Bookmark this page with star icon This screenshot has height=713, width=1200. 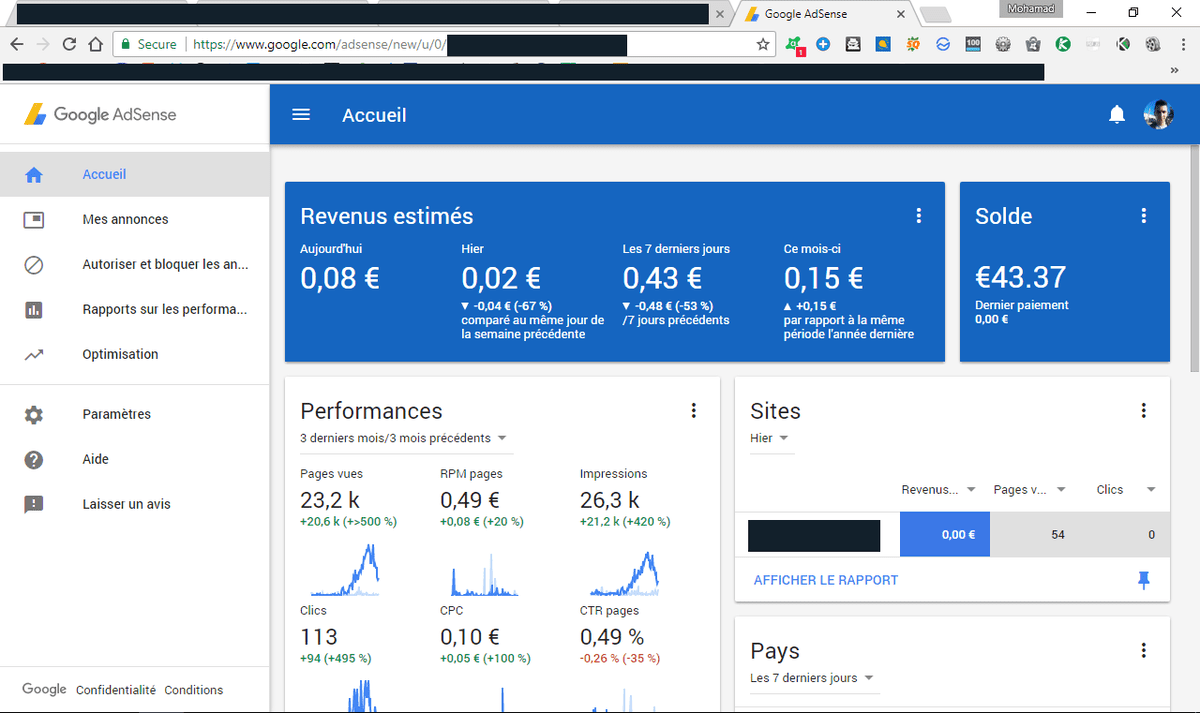point(763,44)
